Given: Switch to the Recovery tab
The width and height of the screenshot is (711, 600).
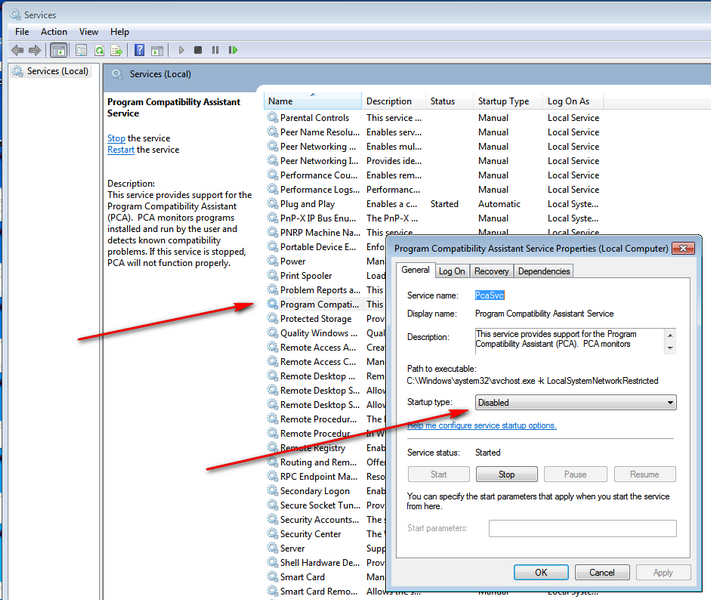Looking at the screenshot, I should [x=492, y=271].
